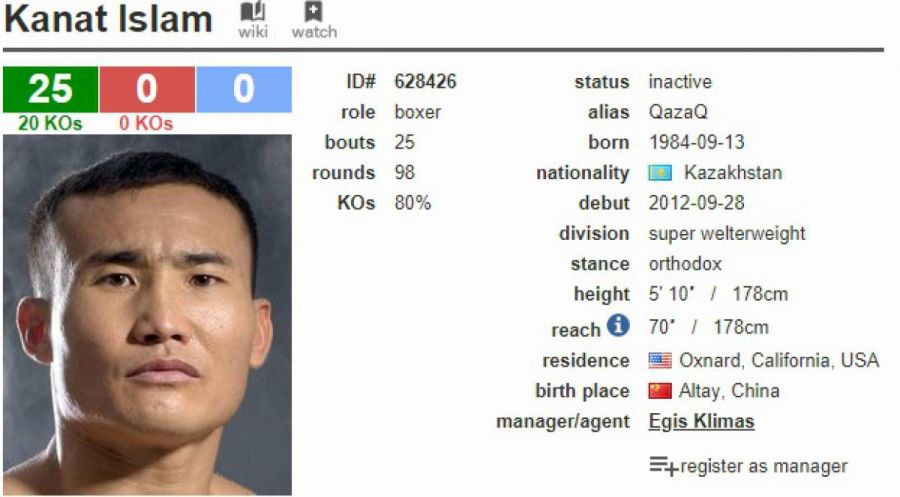The image size is (900, 497).
Task: Select the red 0 losses box
Action: point(147,89)
